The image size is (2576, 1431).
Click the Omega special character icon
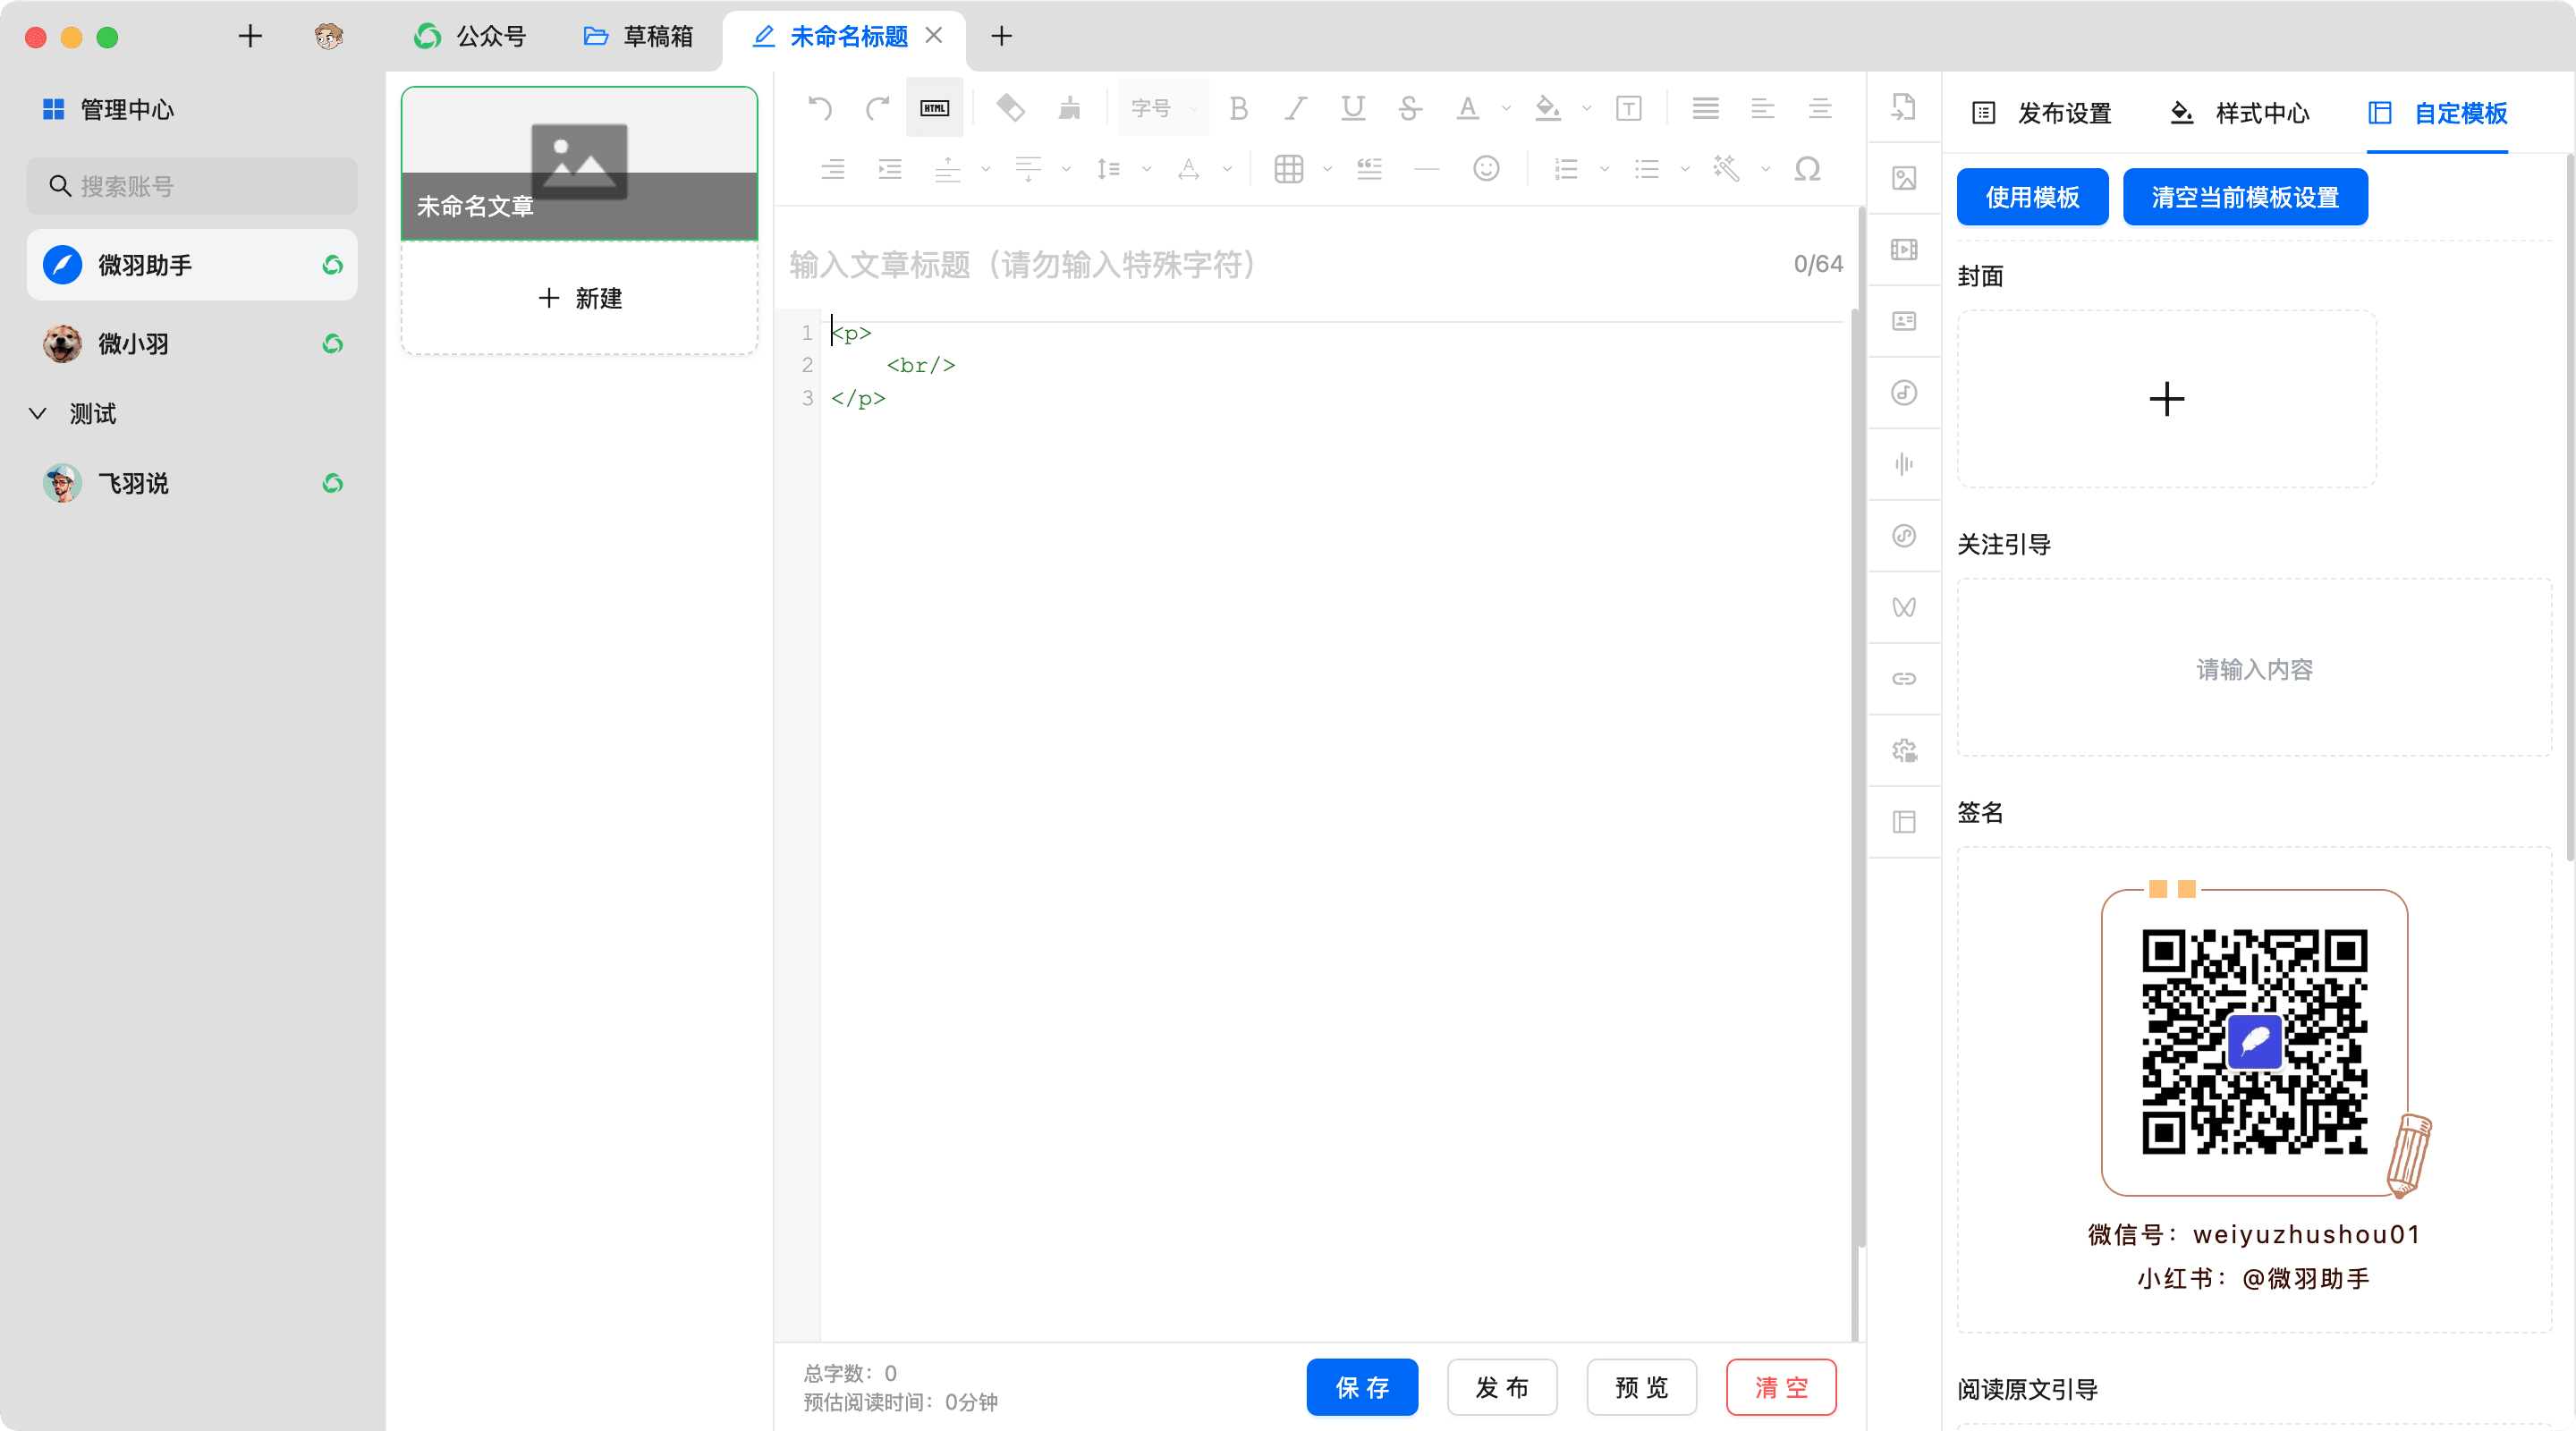point(1807,169)
